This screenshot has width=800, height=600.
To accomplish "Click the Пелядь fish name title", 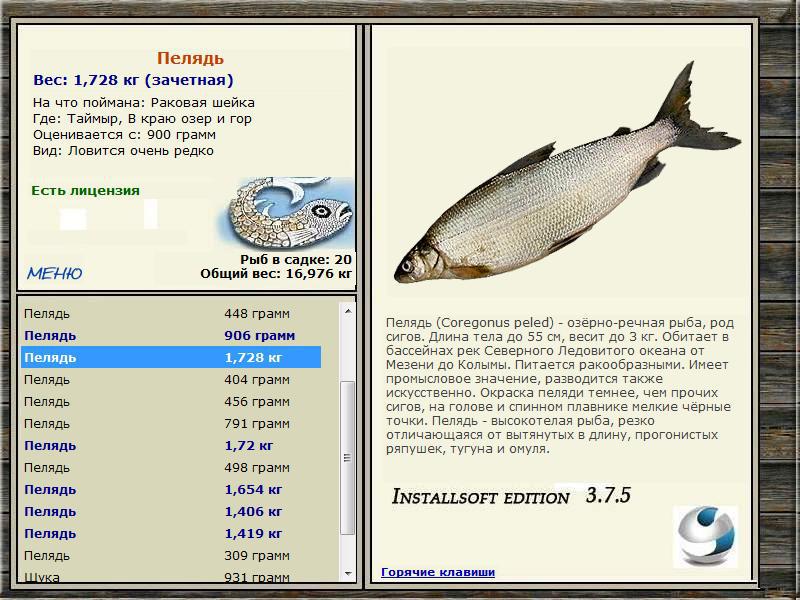I will point(190,58).
